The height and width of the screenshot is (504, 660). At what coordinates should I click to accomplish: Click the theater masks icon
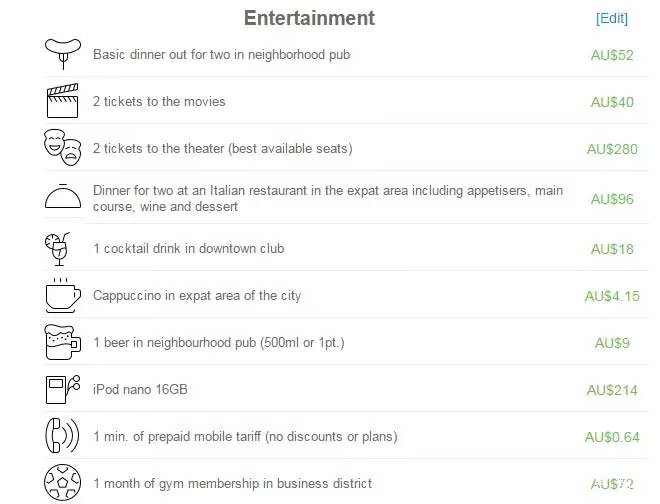(62, 147)
